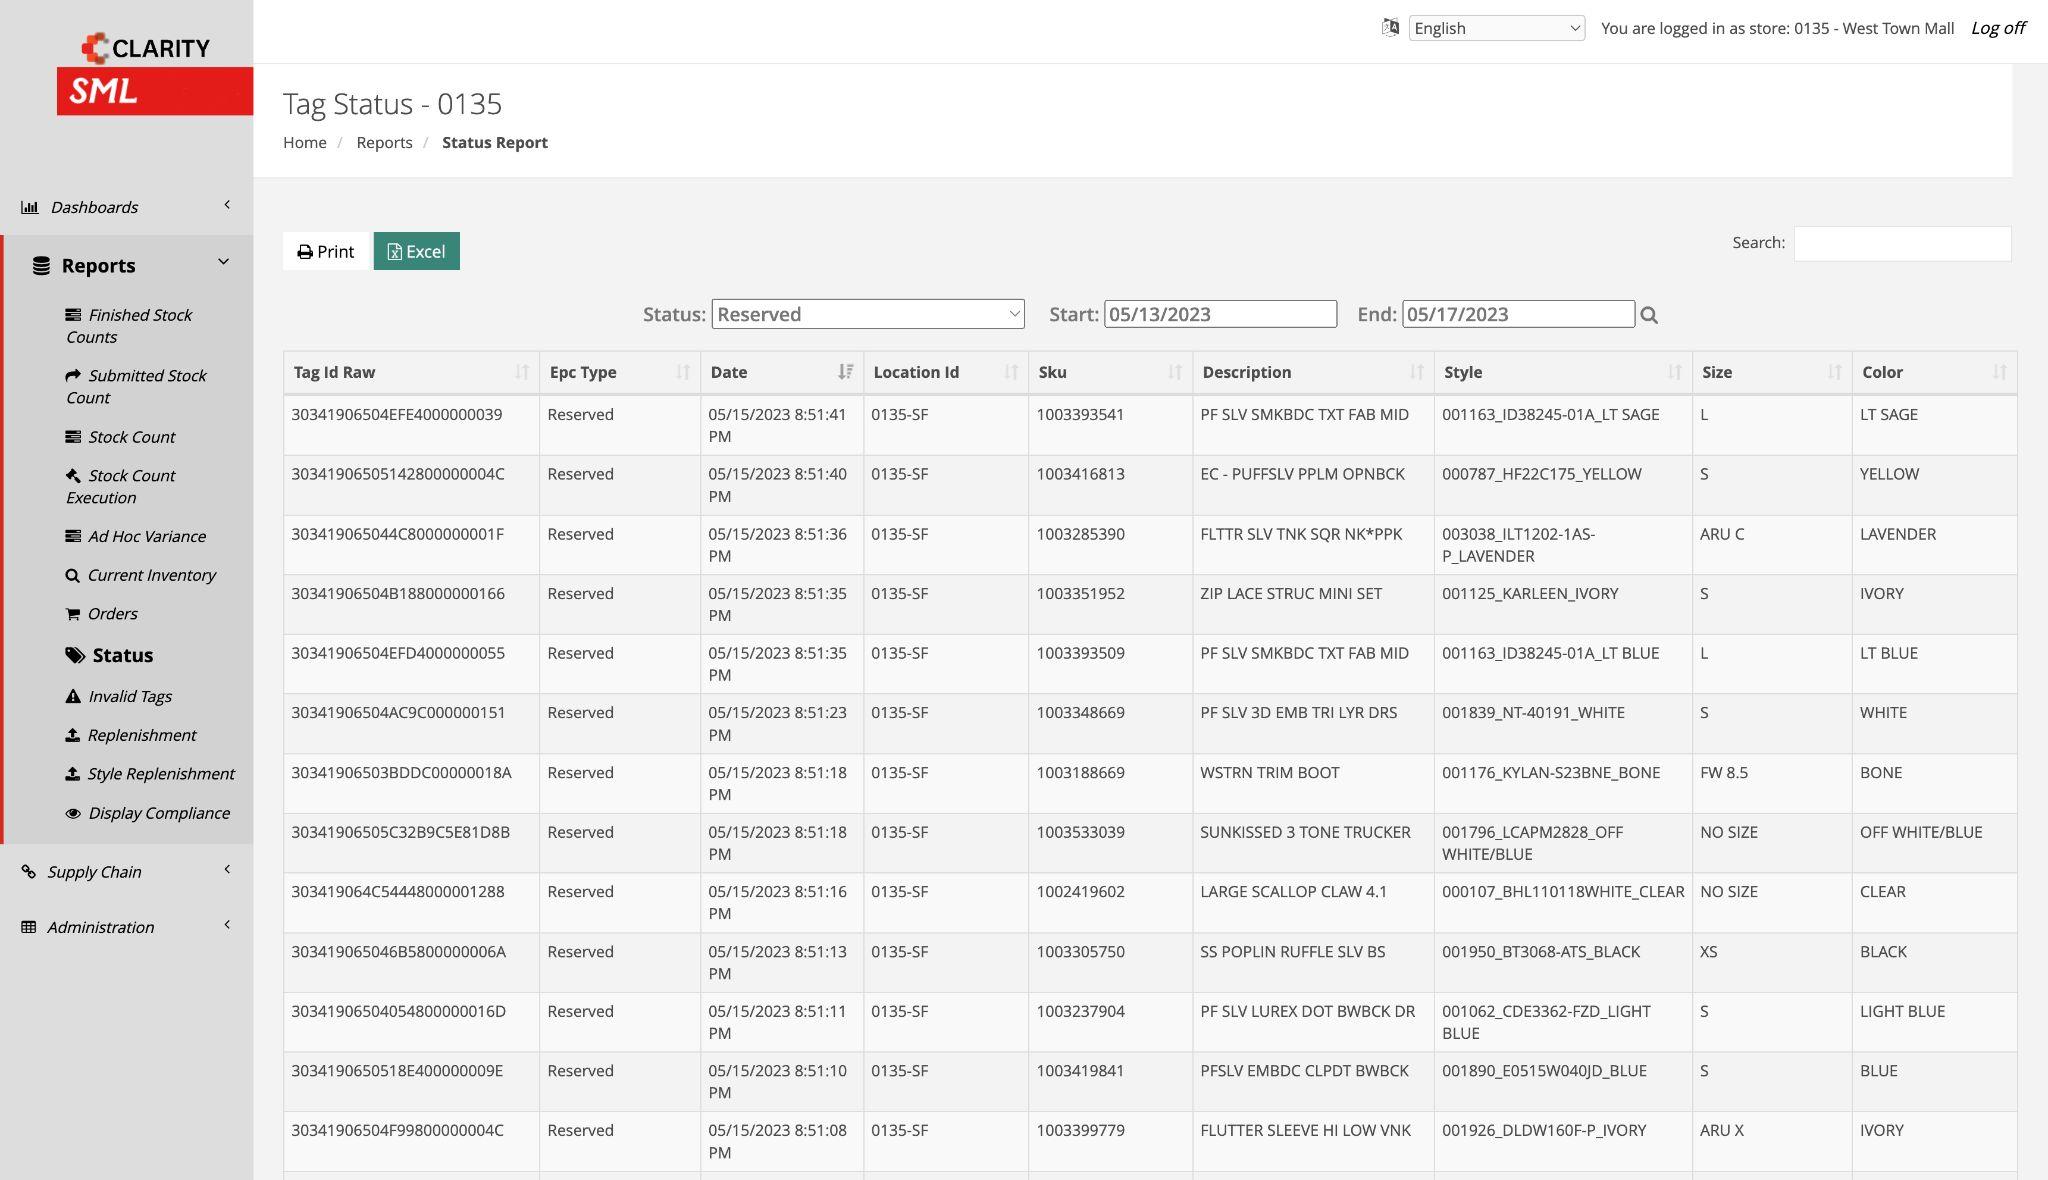The image size is (2048, 1180).
Task: Click description LARGE SCALLOP CLAW 4.1
Action: point(1293,892)
